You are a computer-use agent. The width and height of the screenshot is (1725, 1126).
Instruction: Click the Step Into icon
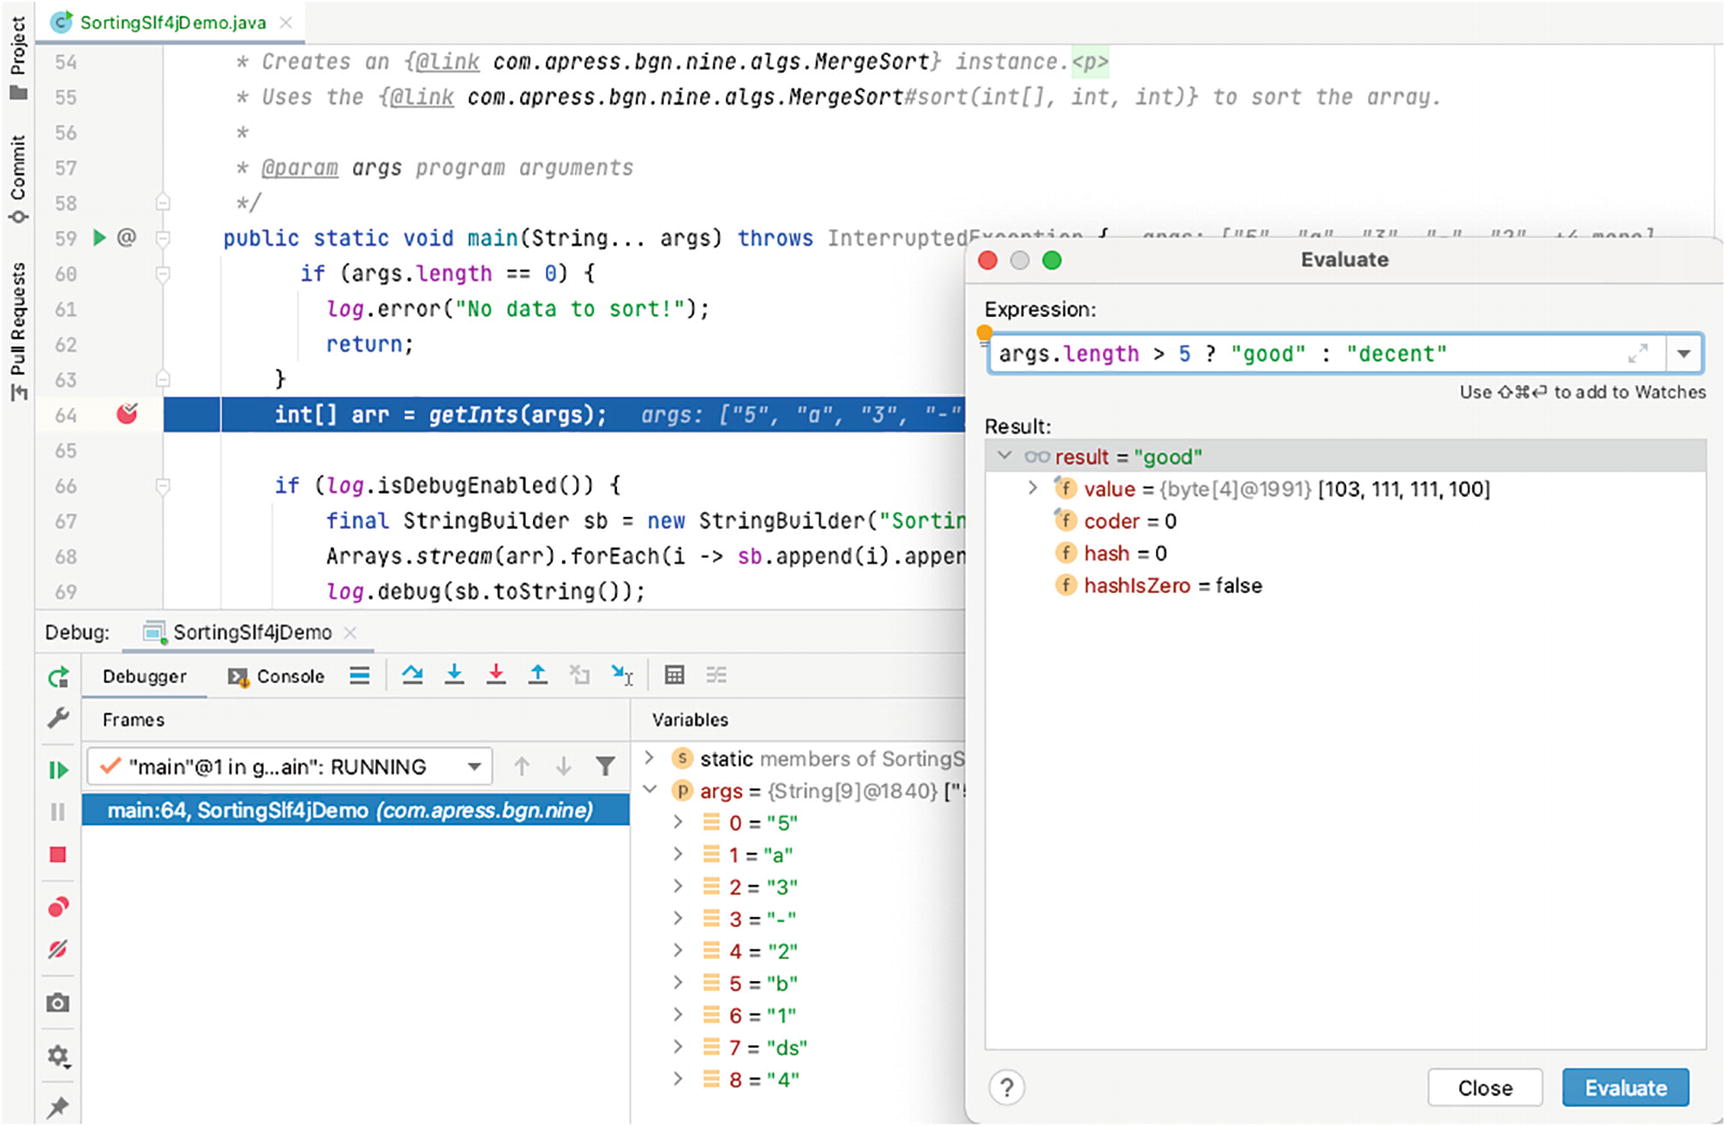pos(454,675)
